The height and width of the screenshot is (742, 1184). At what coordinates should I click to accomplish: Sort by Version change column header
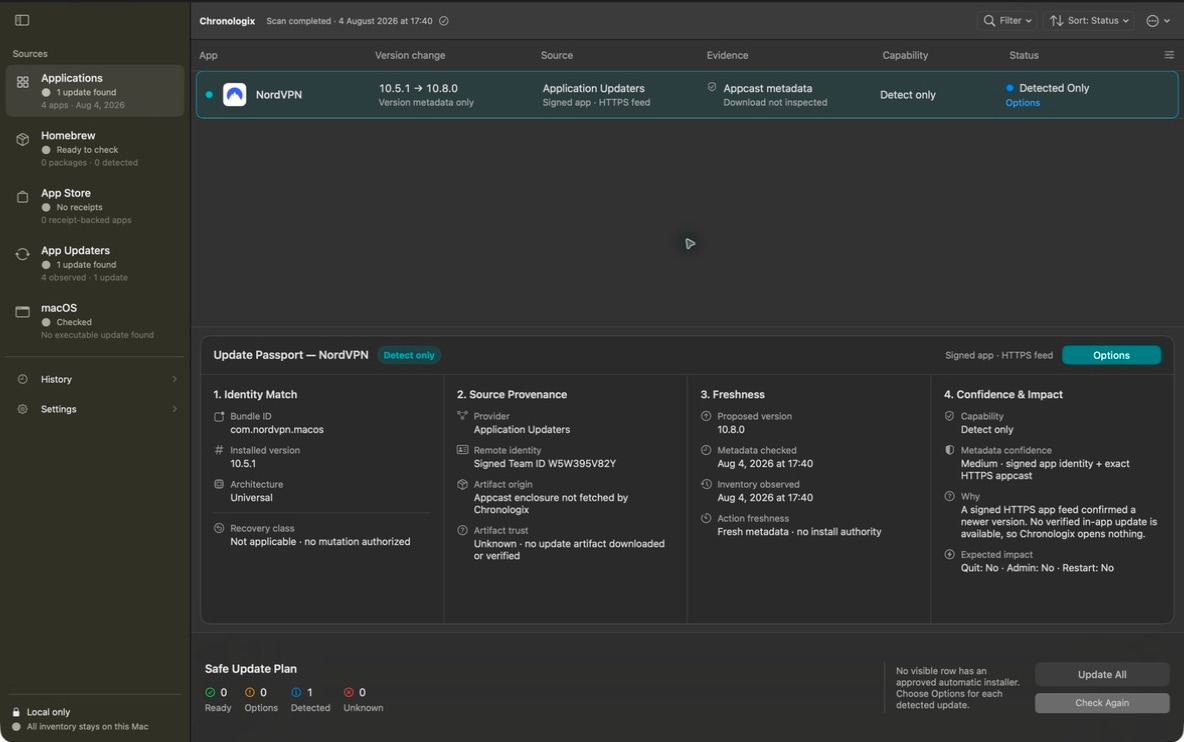tap(410, 55)
